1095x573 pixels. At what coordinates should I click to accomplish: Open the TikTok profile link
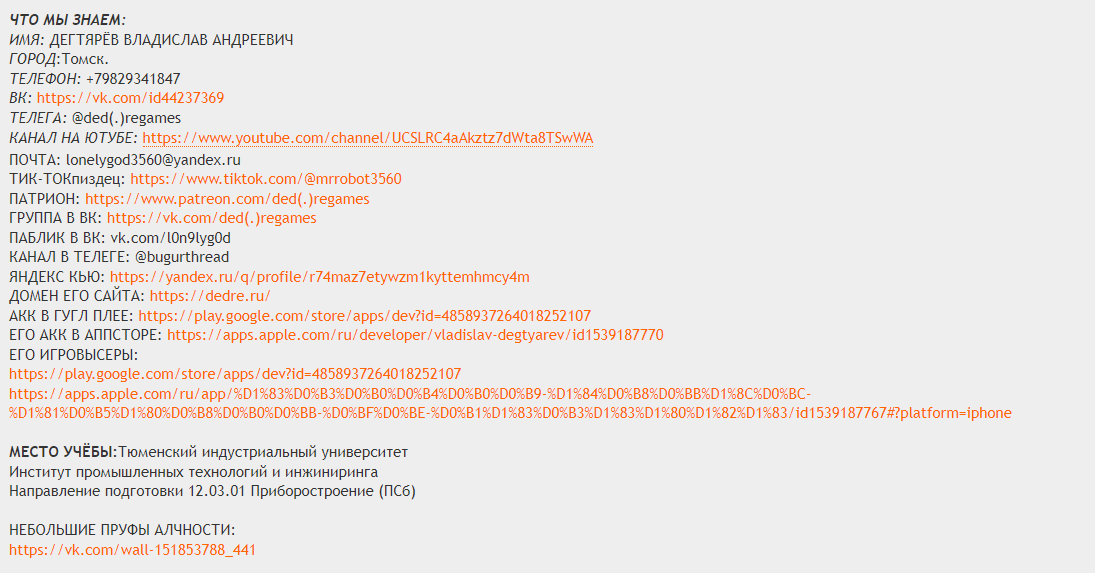(265, 179)
